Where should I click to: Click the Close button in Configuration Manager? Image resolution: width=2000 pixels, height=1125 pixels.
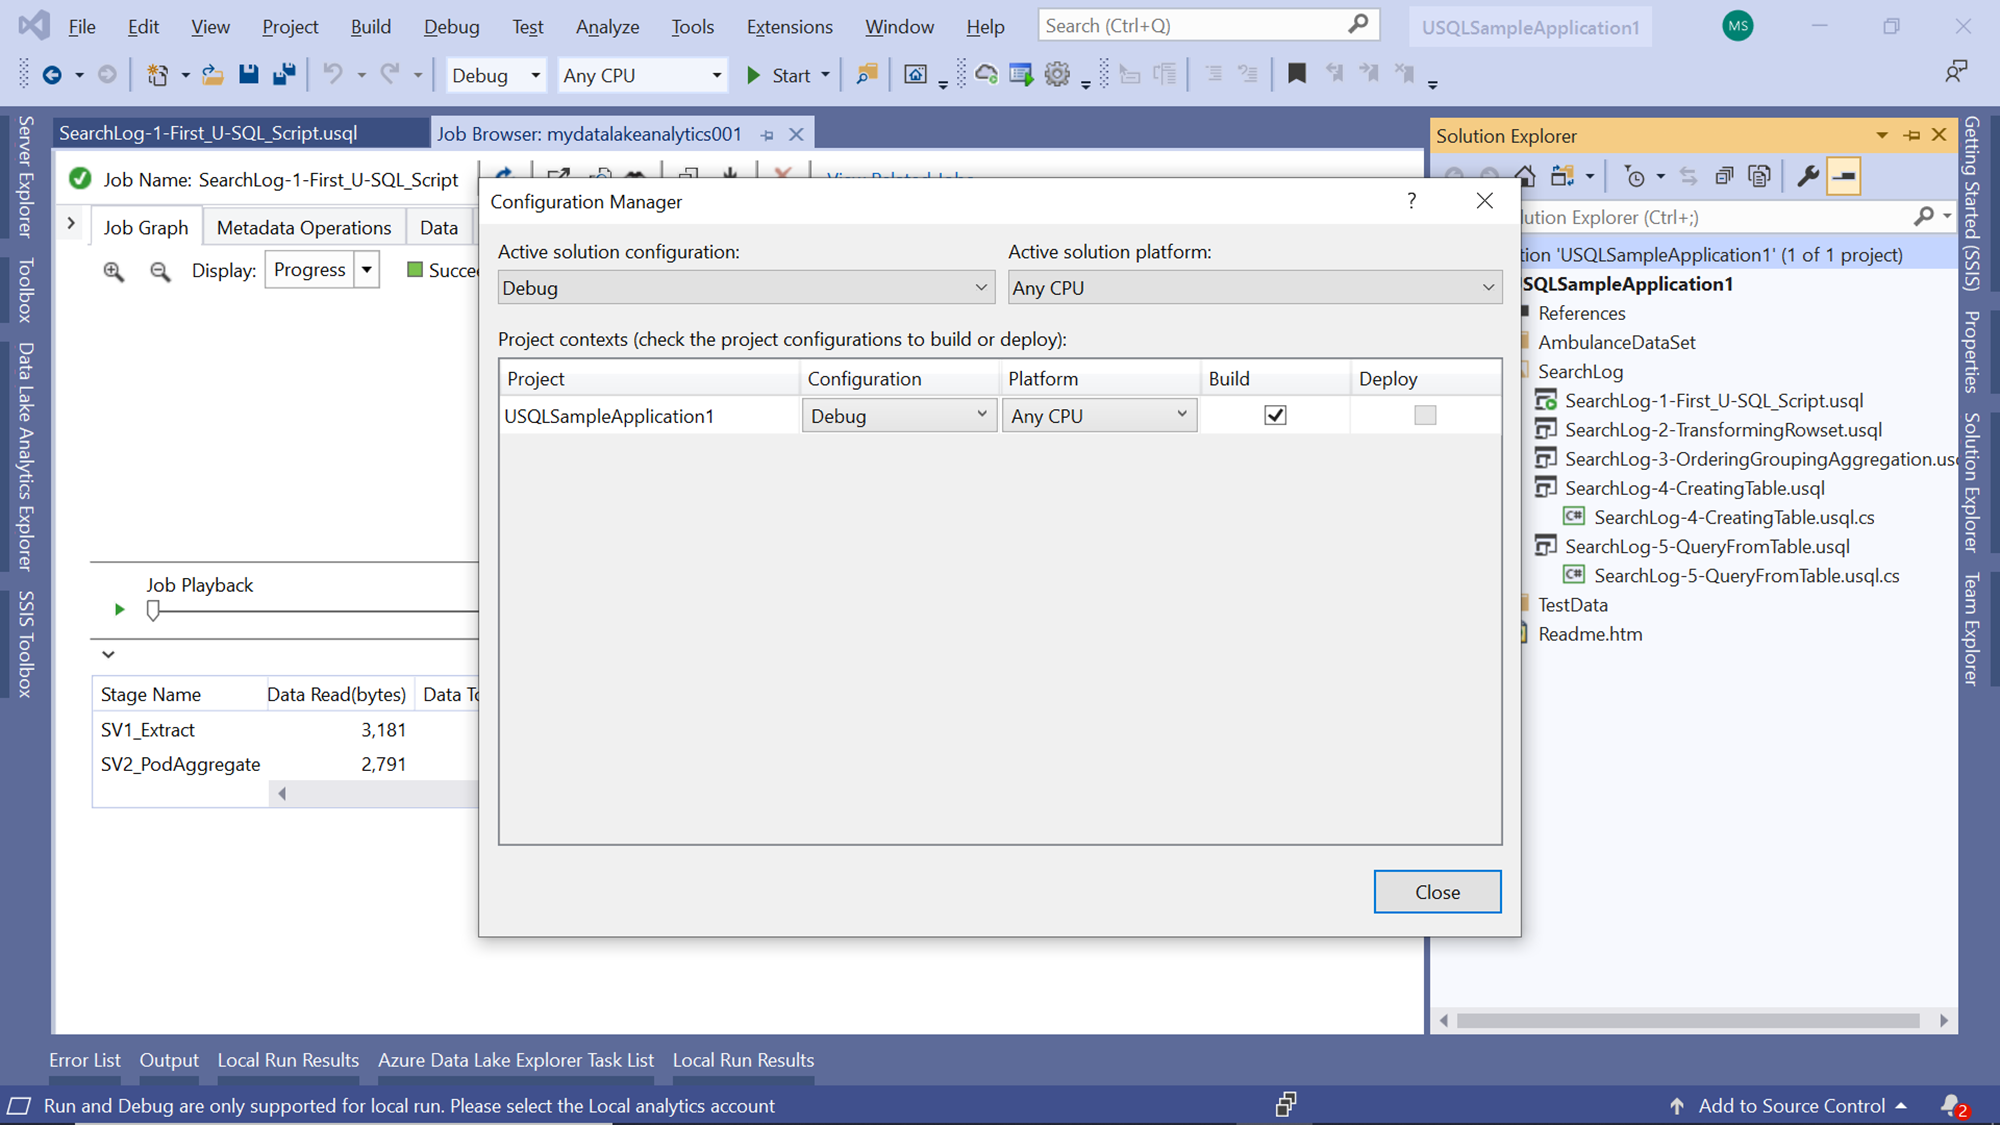1436,892
